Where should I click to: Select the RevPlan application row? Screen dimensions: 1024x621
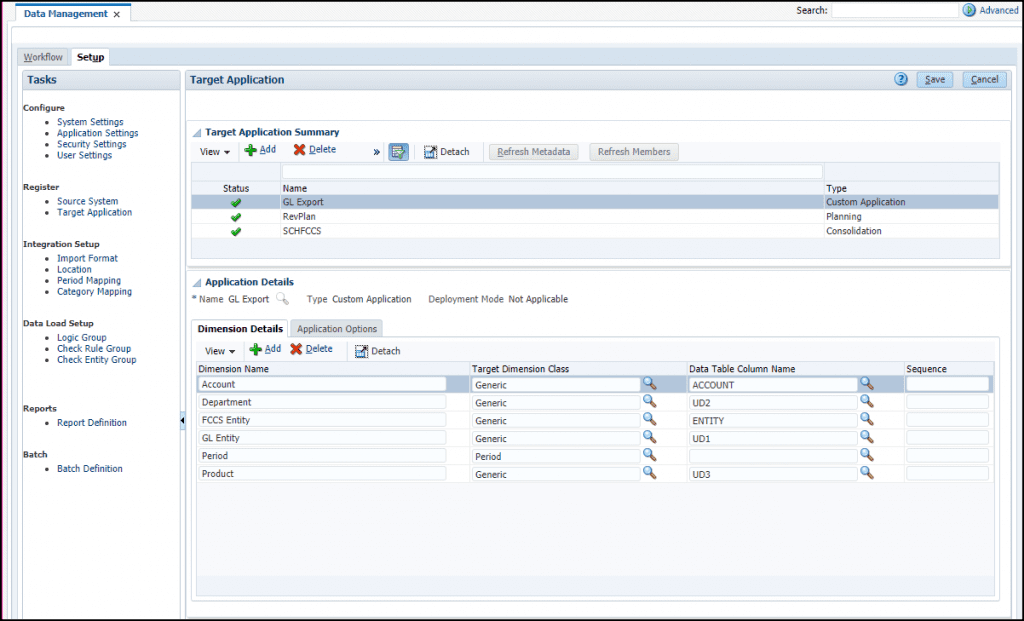tap(595, 217)
